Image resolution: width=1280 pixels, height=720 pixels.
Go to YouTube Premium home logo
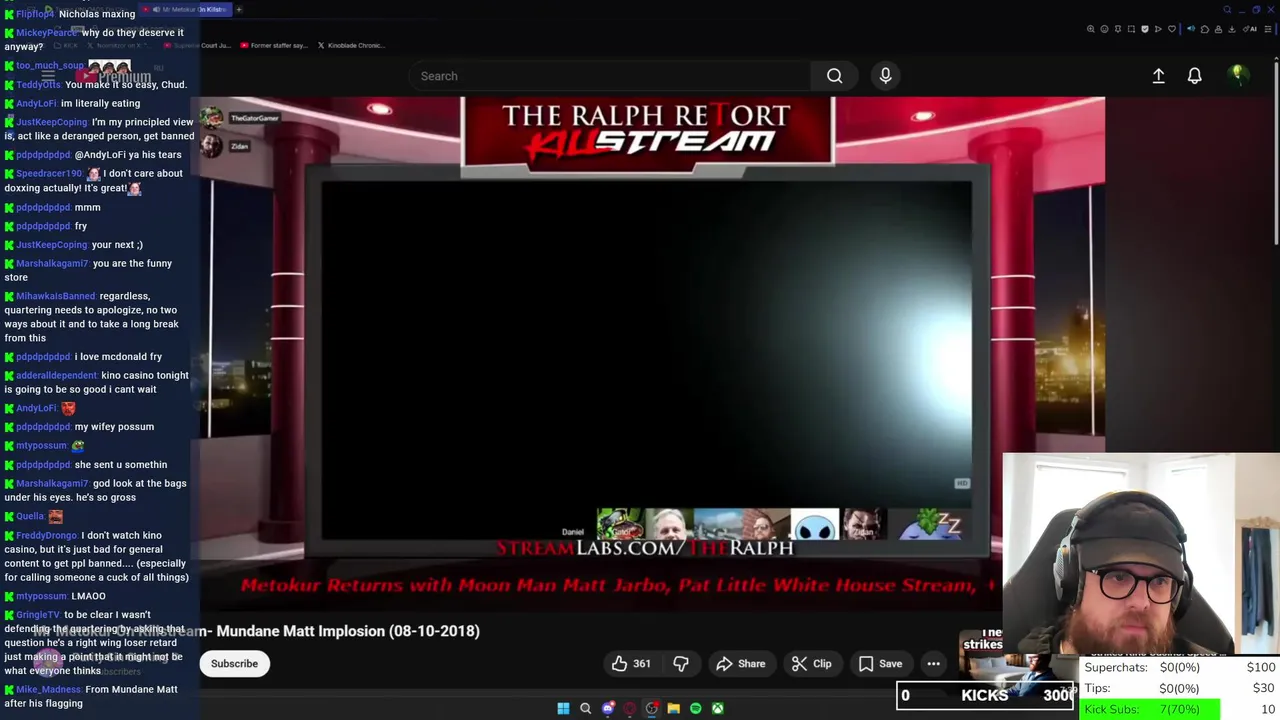(x=113, y=76)
